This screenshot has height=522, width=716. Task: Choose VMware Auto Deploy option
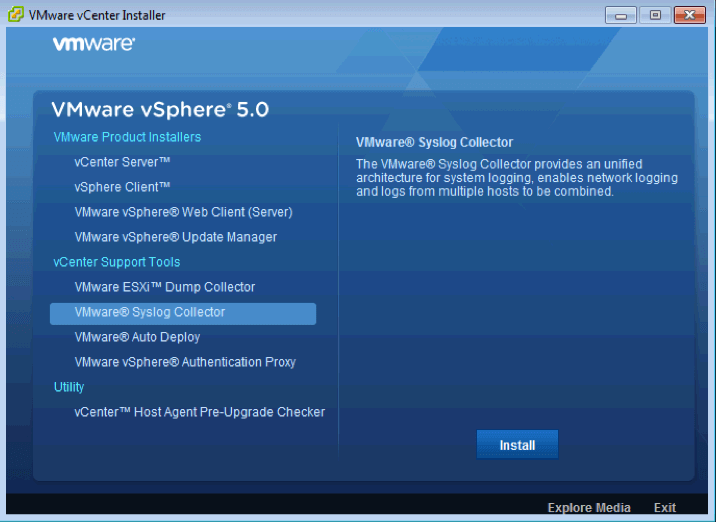pyautogui.click(x=137, y=337)
